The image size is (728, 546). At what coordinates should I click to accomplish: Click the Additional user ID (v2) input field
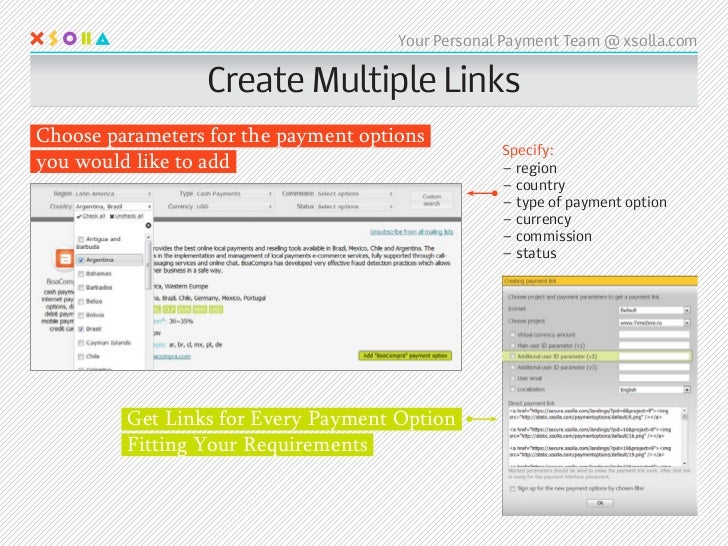(x=655, y=357)
